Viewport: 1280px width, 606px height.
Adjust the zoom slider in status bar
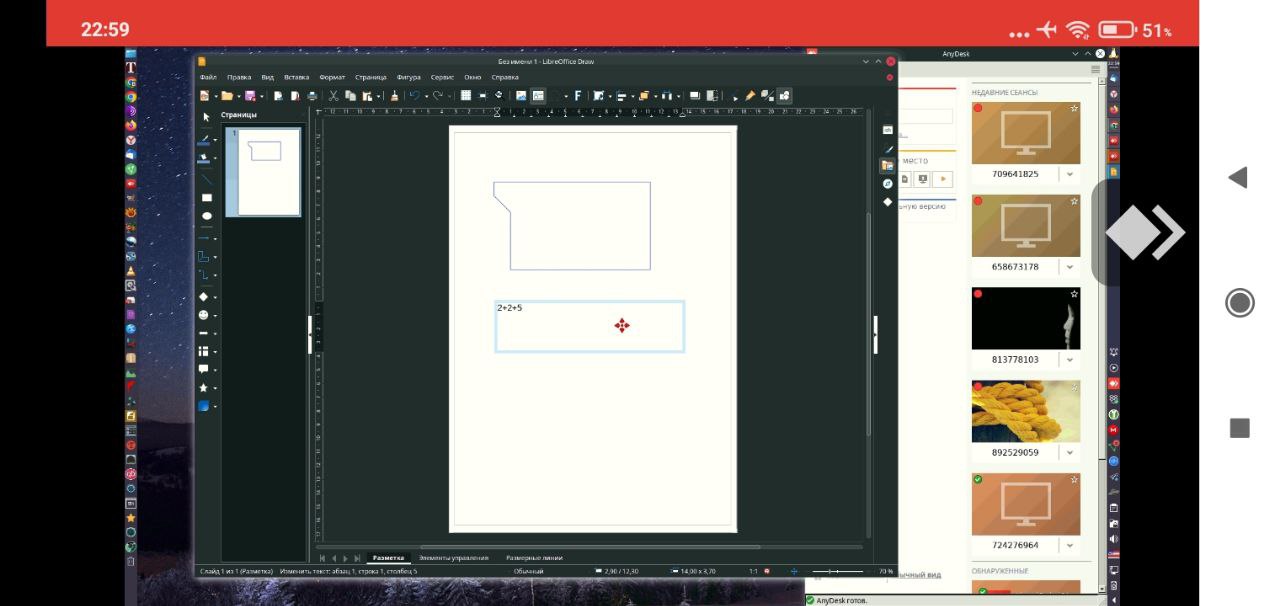[x=838, y=571]
